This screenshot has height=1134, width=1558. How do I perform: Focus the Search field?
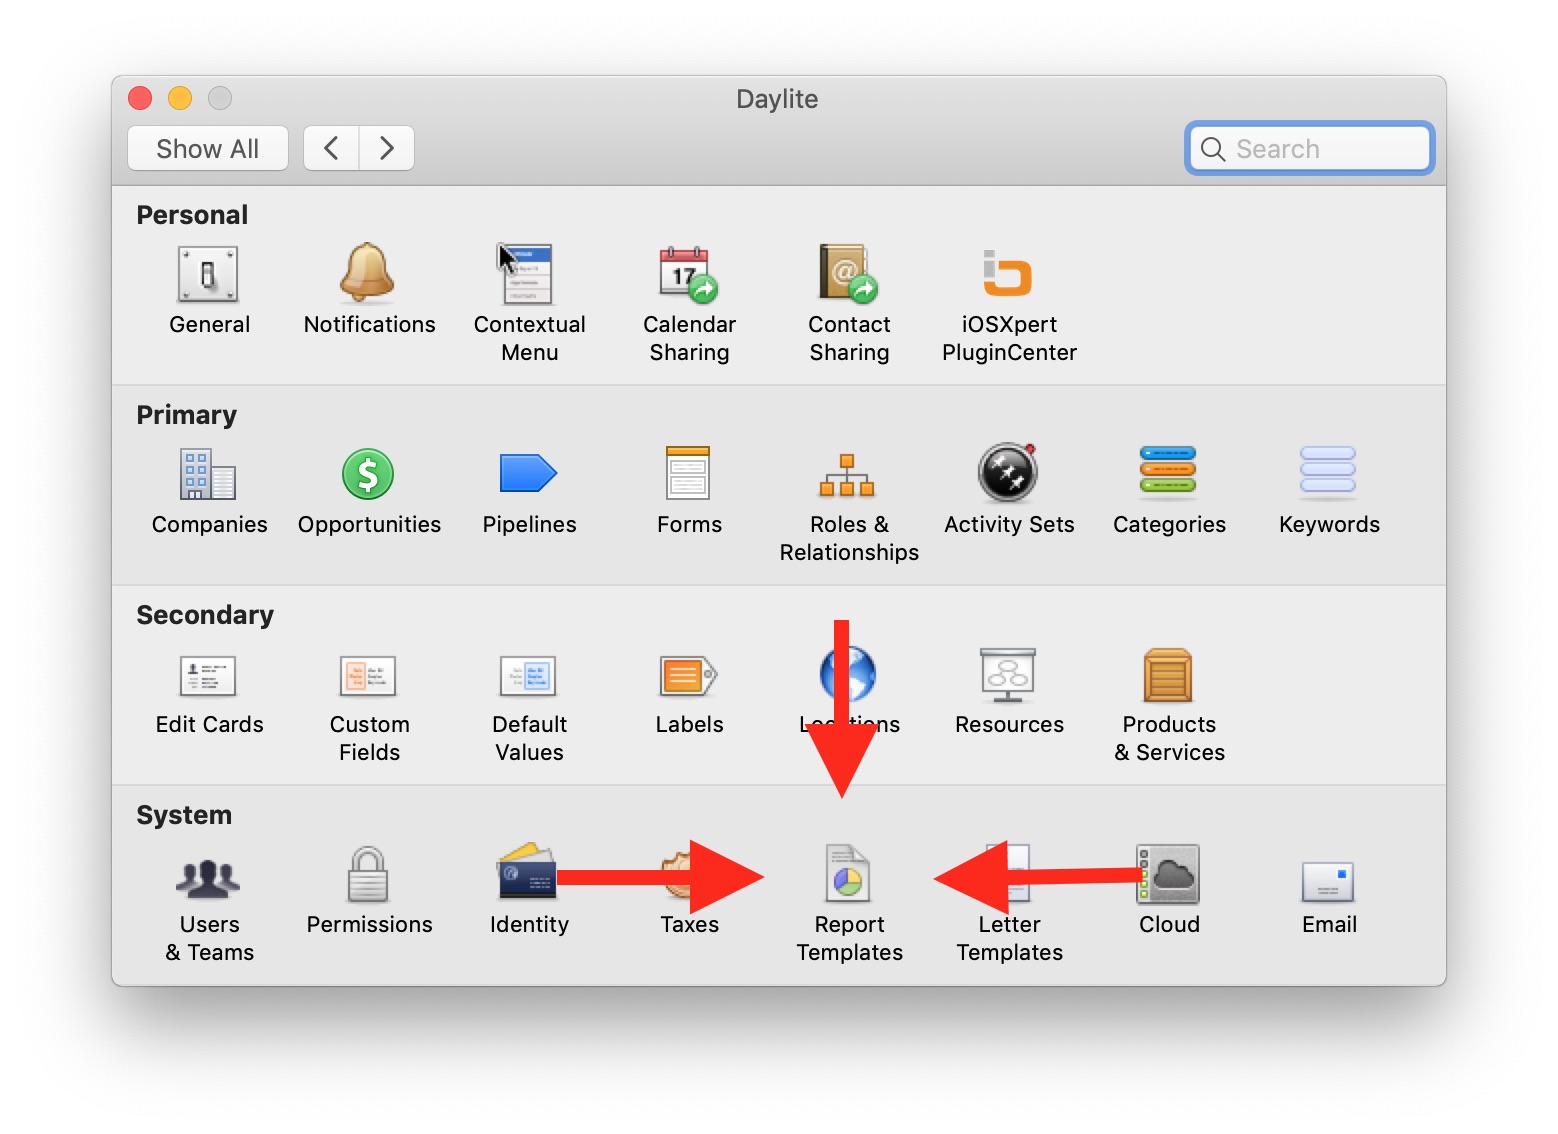point(1310,148)
